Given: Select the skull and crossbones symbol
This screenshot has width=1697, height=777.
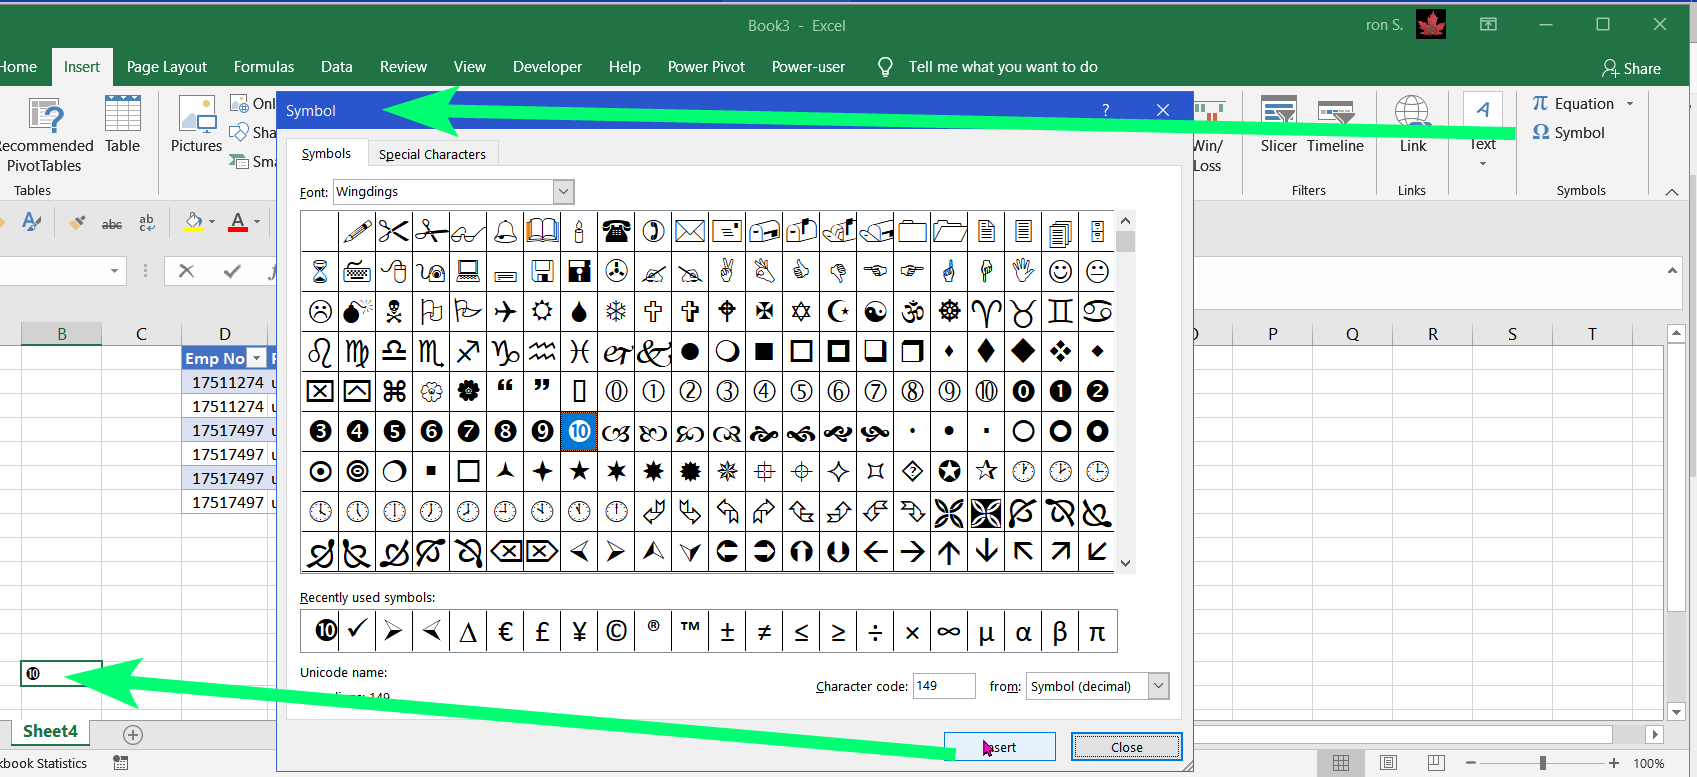Looking at the screenshot, I should pos(394,311).
